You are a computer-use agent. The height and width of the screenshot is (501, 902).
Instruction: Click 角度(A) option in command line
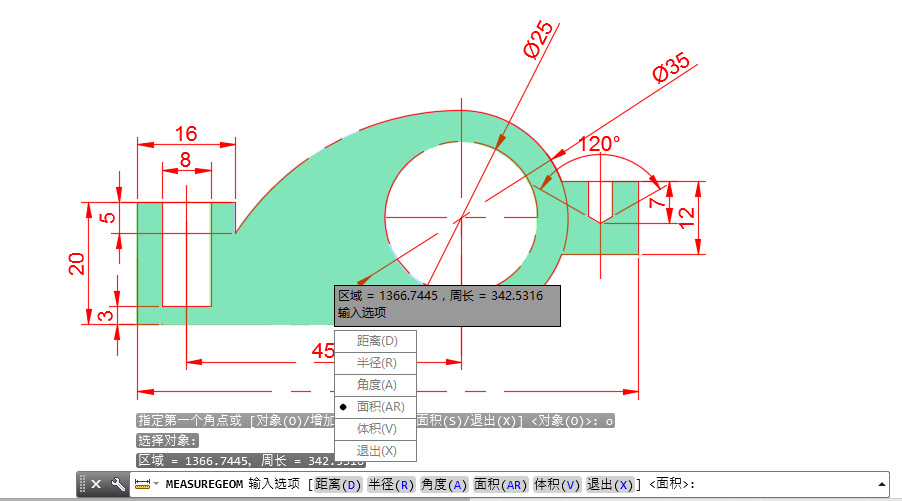click(x=445, y=485)
